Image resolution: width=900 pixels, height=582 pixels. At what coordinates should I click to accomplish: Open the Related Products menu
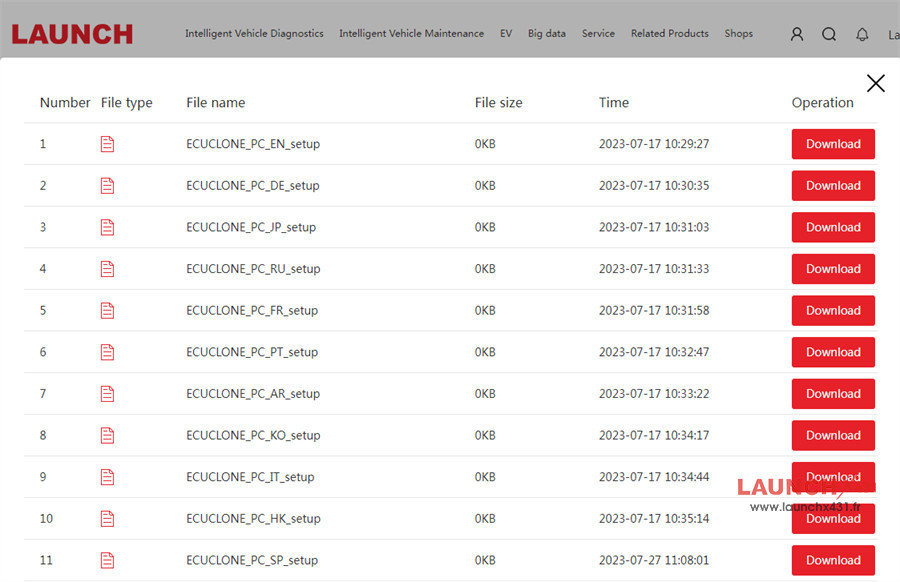[670, 34]
